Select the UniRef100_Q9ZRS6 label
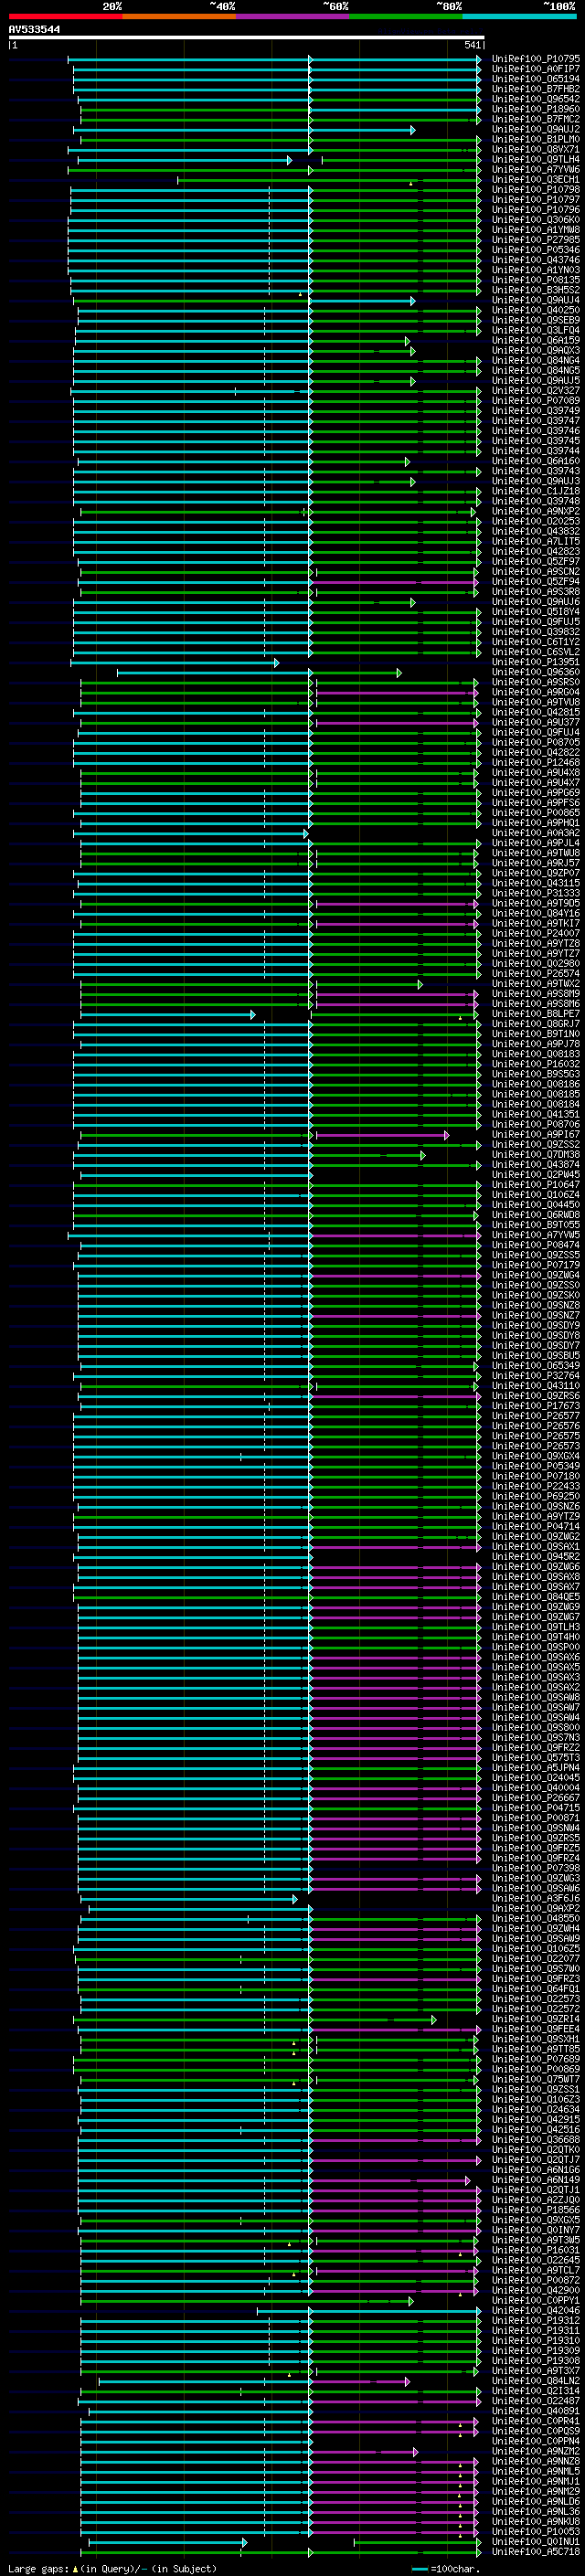585x2576 pixels. (x=536, y=1396)
